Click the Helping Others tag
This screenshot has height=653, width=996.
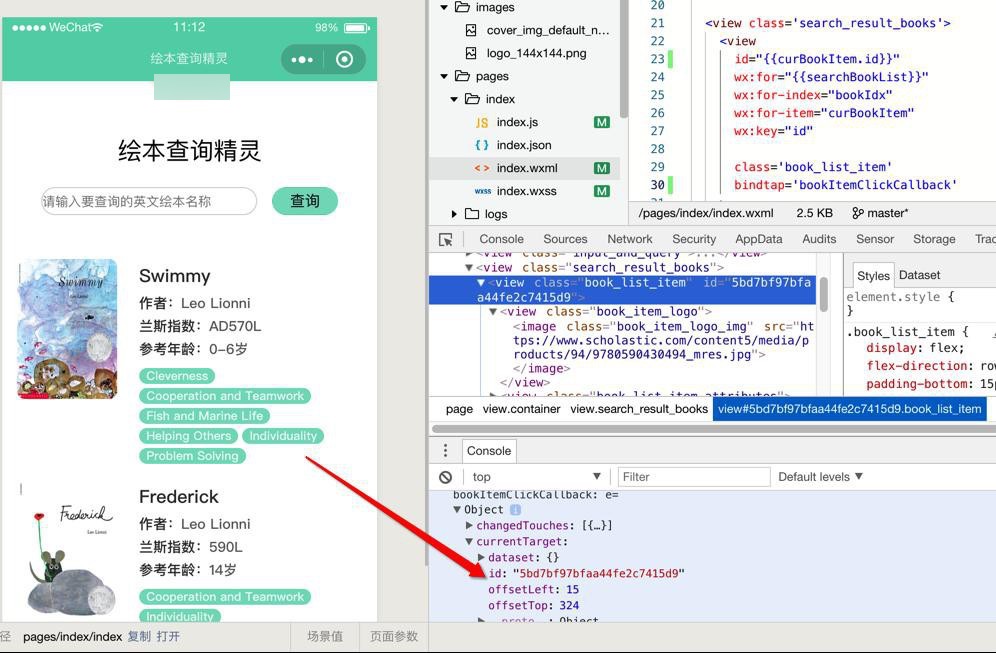point(189,436)
